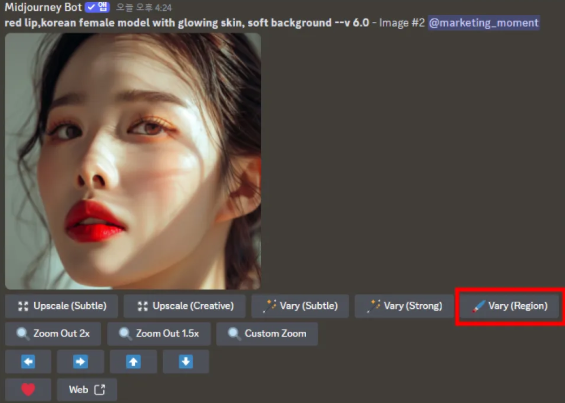Select Vary (Subtle) wand button
The image size is (565, 403).
(x=300, y=306)
